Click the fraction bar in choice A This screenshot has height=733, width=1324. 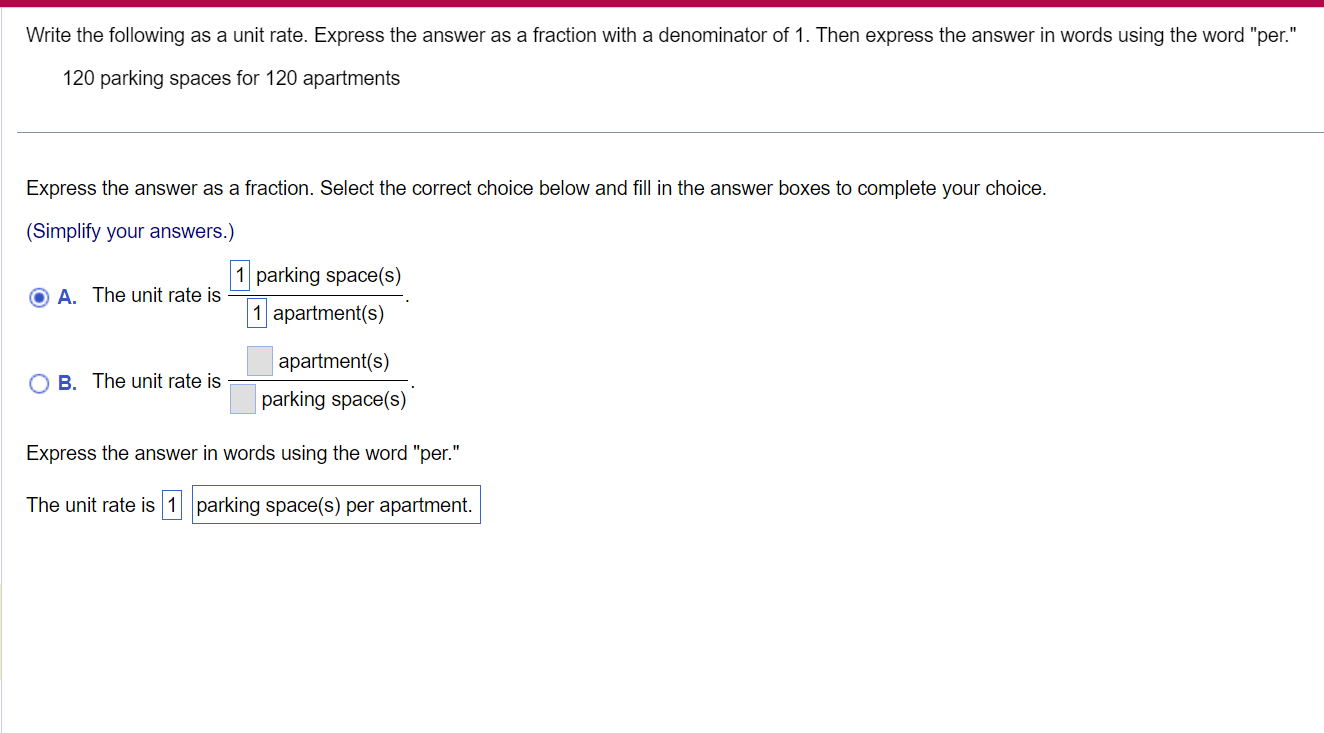(x=315, y=294)
